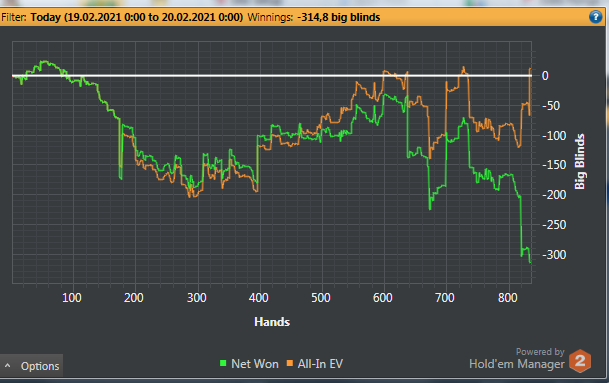Screen dimensions: 609x383
Task: Click the 300 hands axis label
Action: (197, 298)
